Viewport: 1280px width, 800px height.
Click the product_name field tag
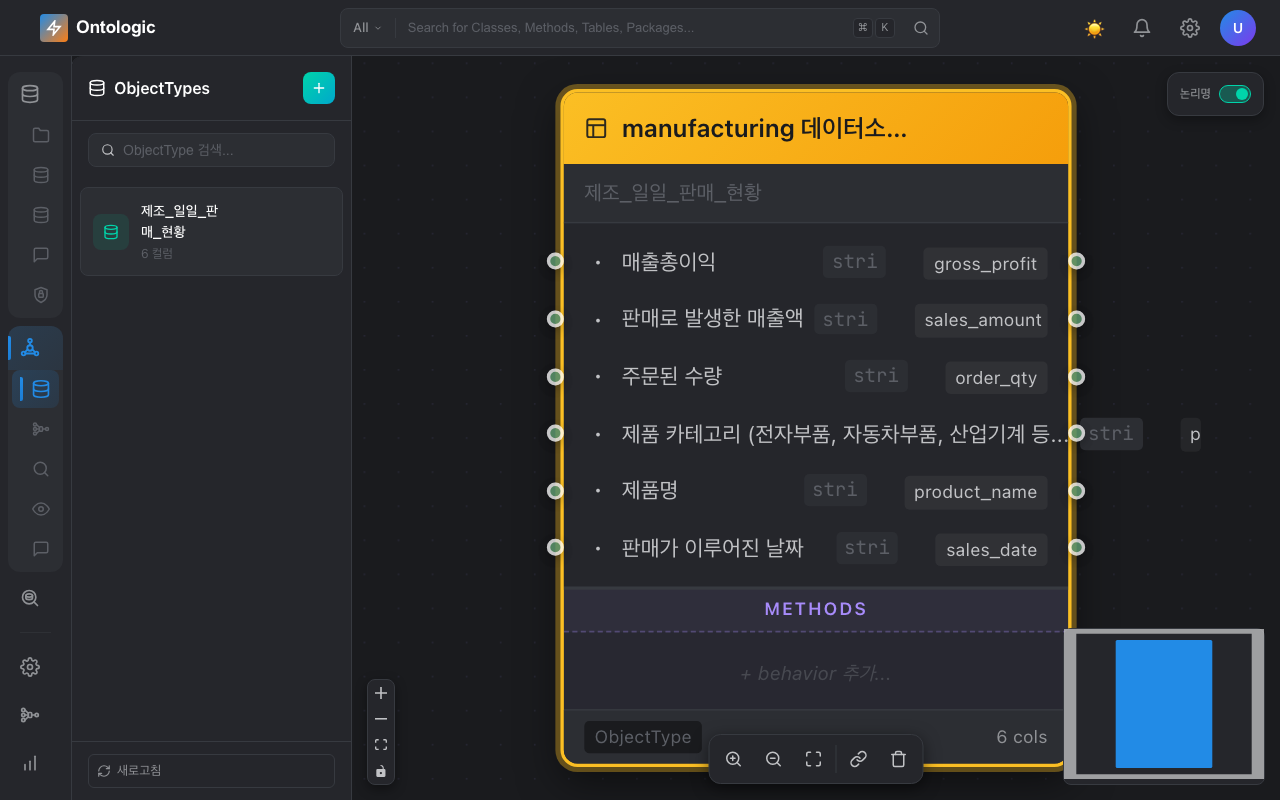976,492
